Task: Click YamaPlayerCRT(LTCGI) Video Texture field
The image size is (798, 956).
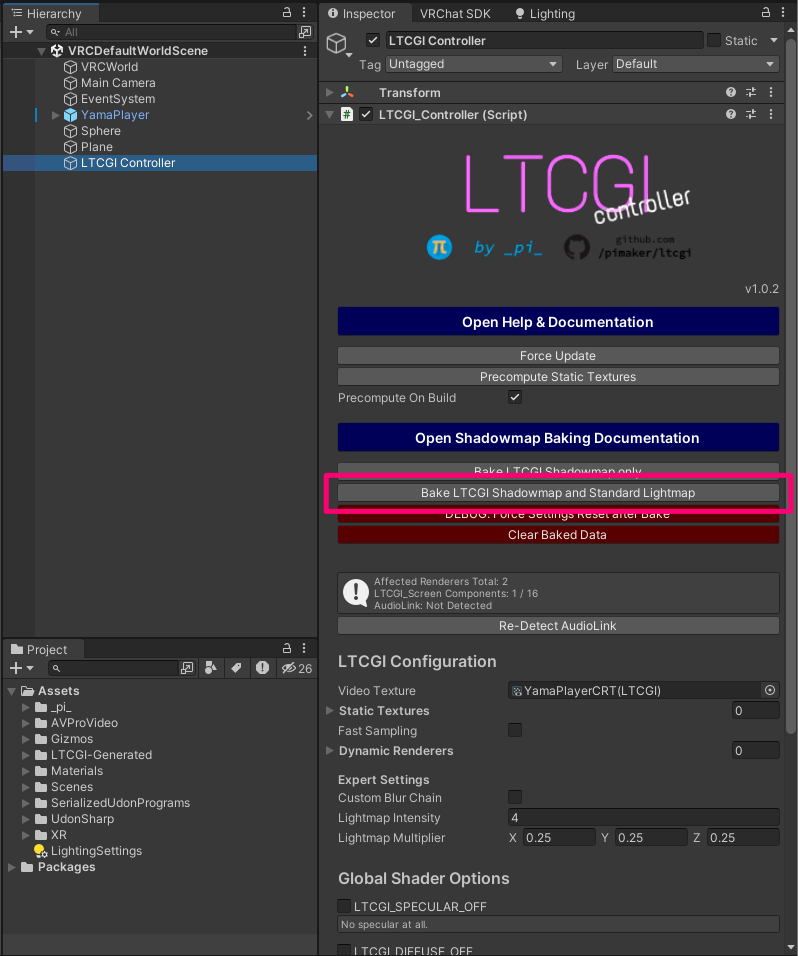Action: pyautogui.click(x=635, y=690)
